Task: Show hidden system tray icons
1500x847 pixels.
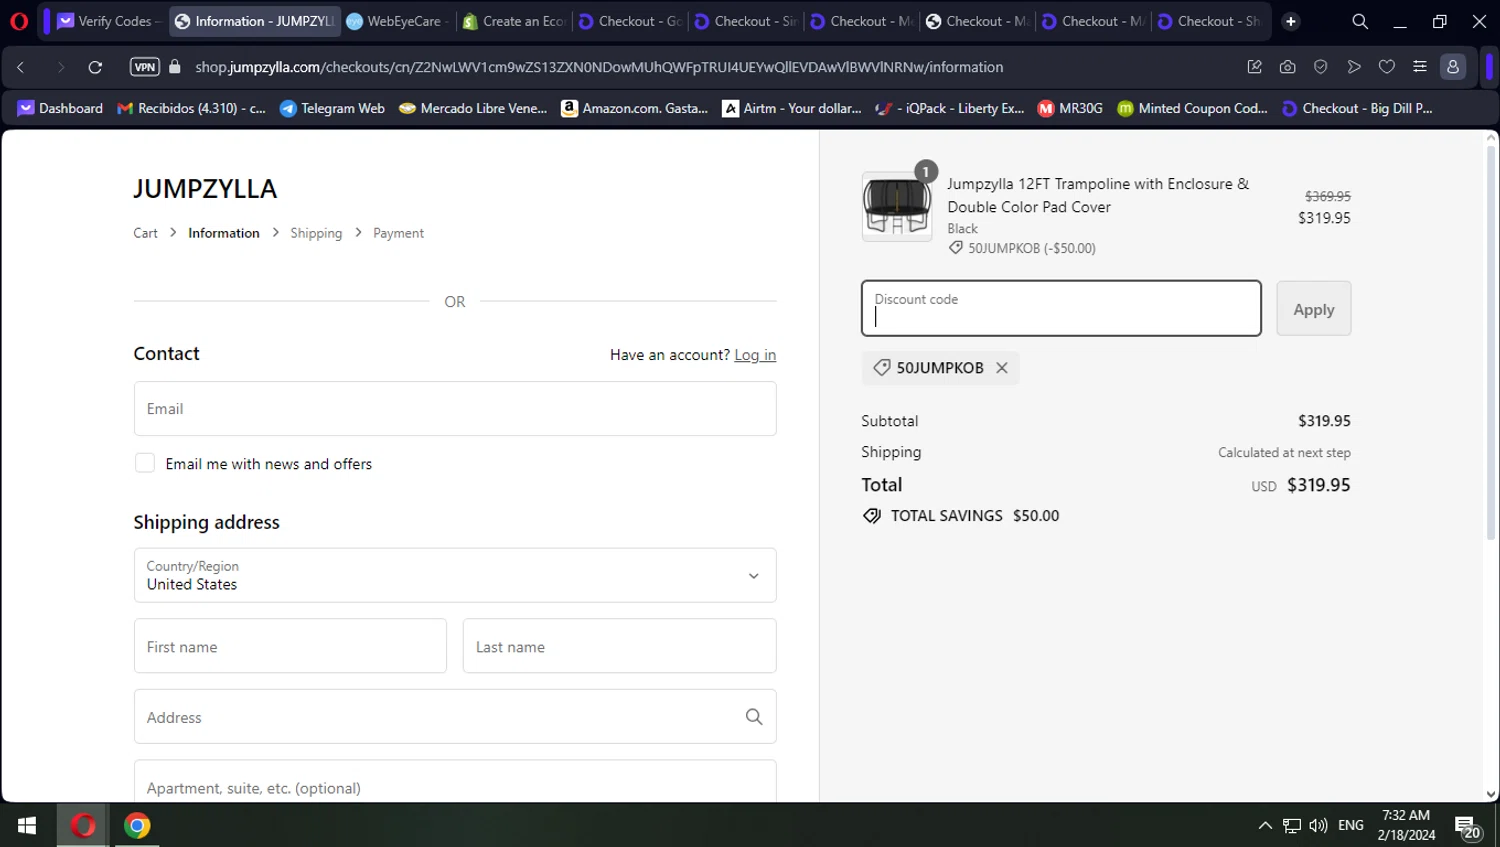Action: (x=1265, y=826)
